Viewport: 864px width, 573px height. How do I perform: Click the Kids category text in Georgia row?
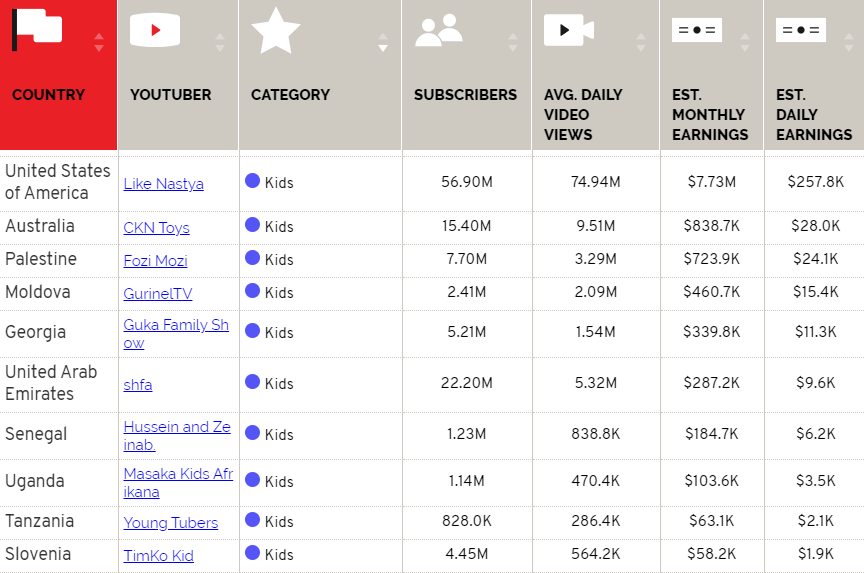(x=279, y=333)
